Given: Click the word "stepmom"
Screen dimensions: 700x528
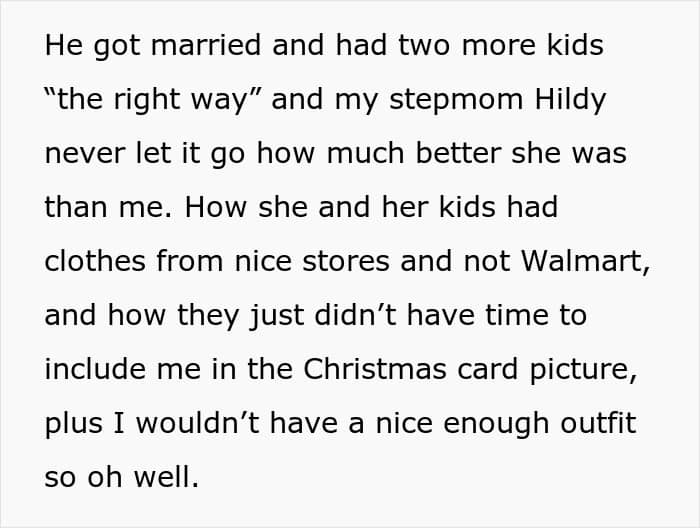Looking at the screenshot, I should point(440,100).
